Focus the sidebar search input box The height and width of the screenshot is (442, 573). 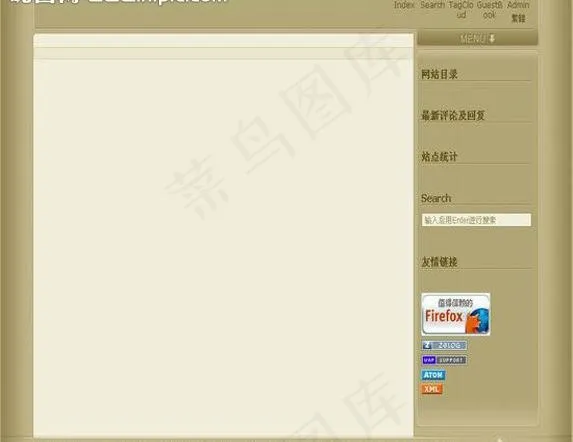[476, 220]
